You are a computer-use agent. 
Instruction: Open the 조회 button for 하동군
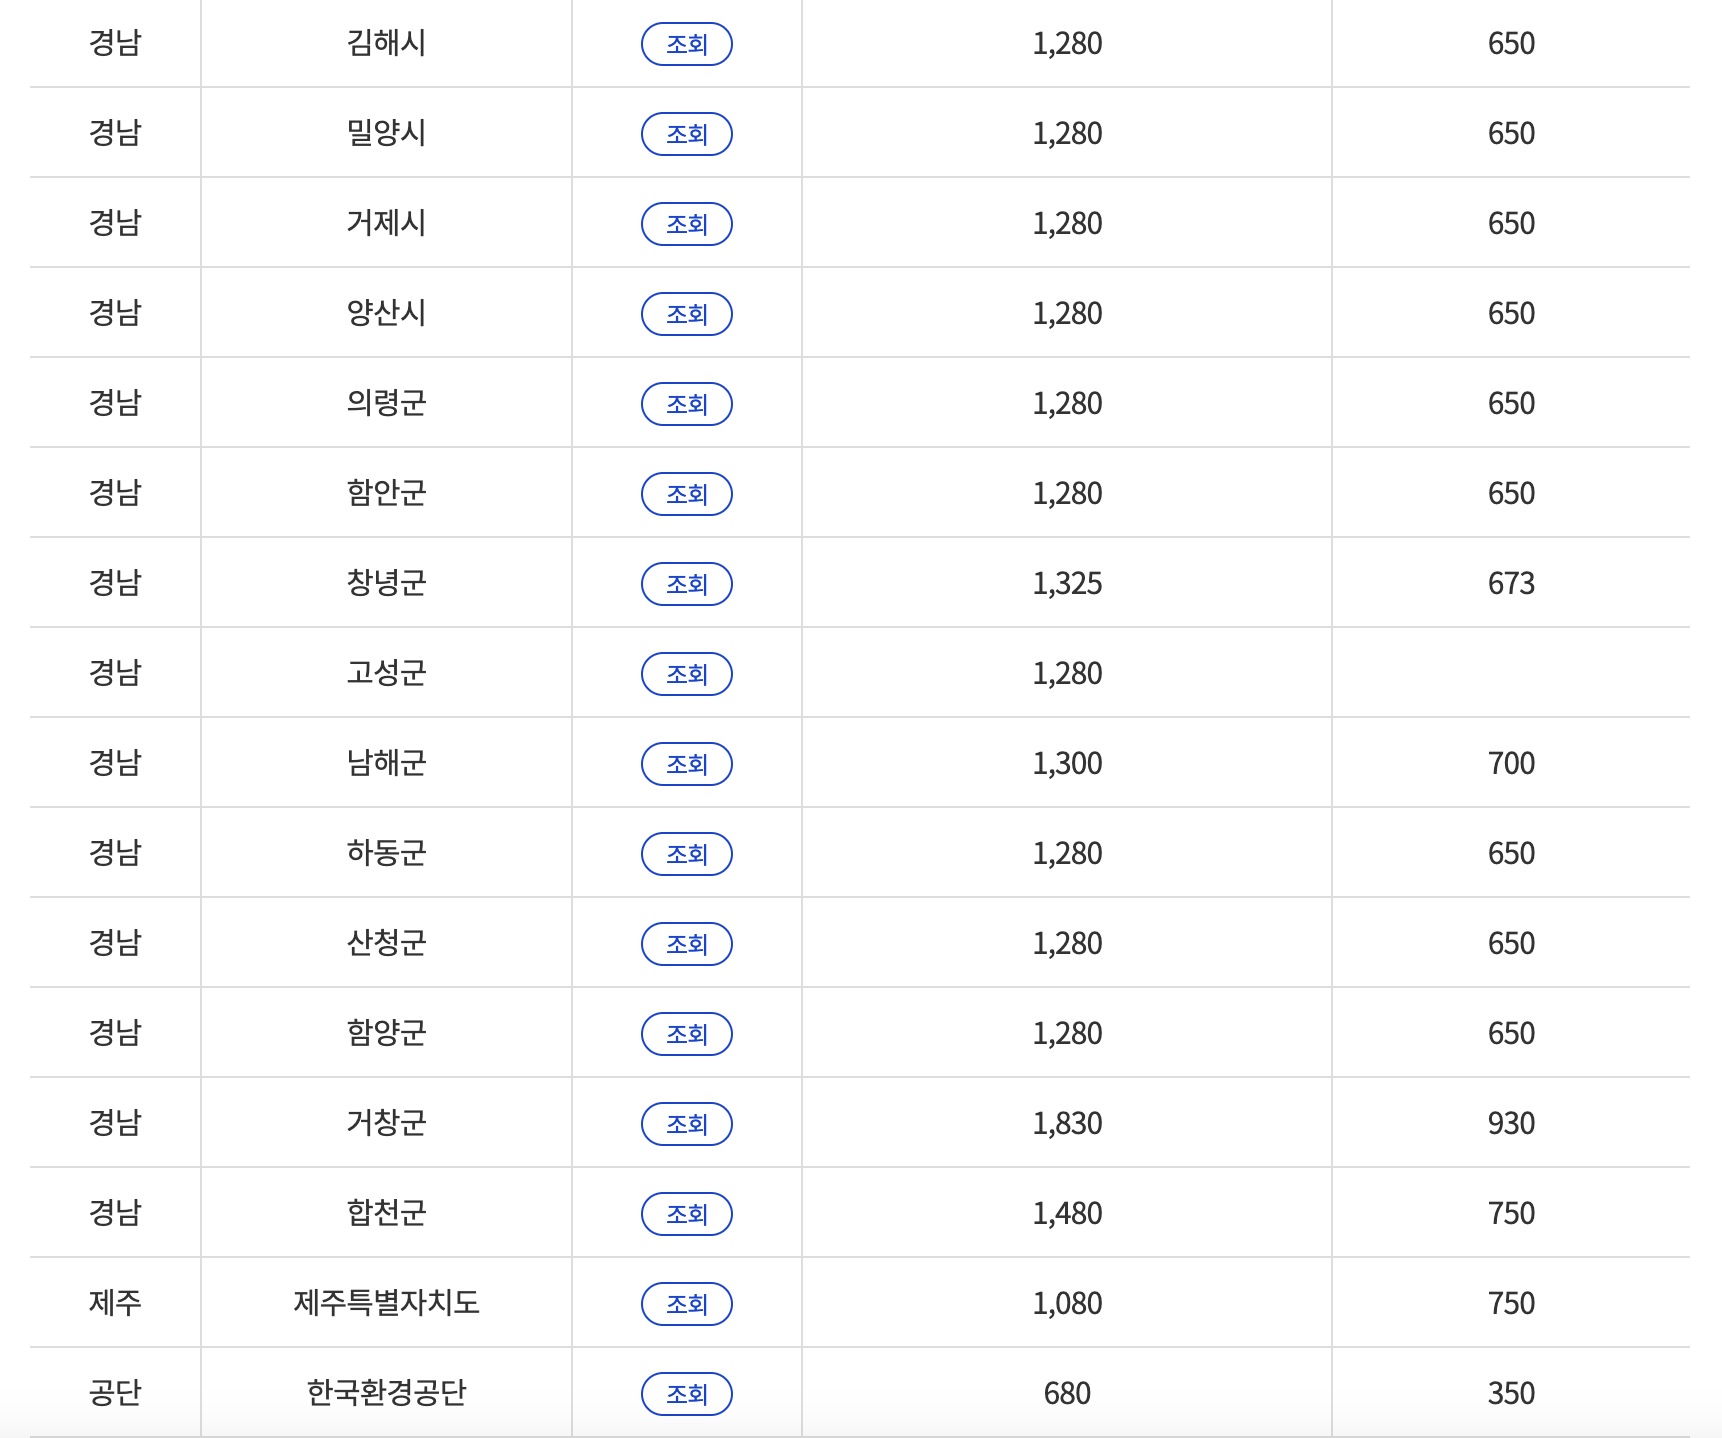point(687,854)
